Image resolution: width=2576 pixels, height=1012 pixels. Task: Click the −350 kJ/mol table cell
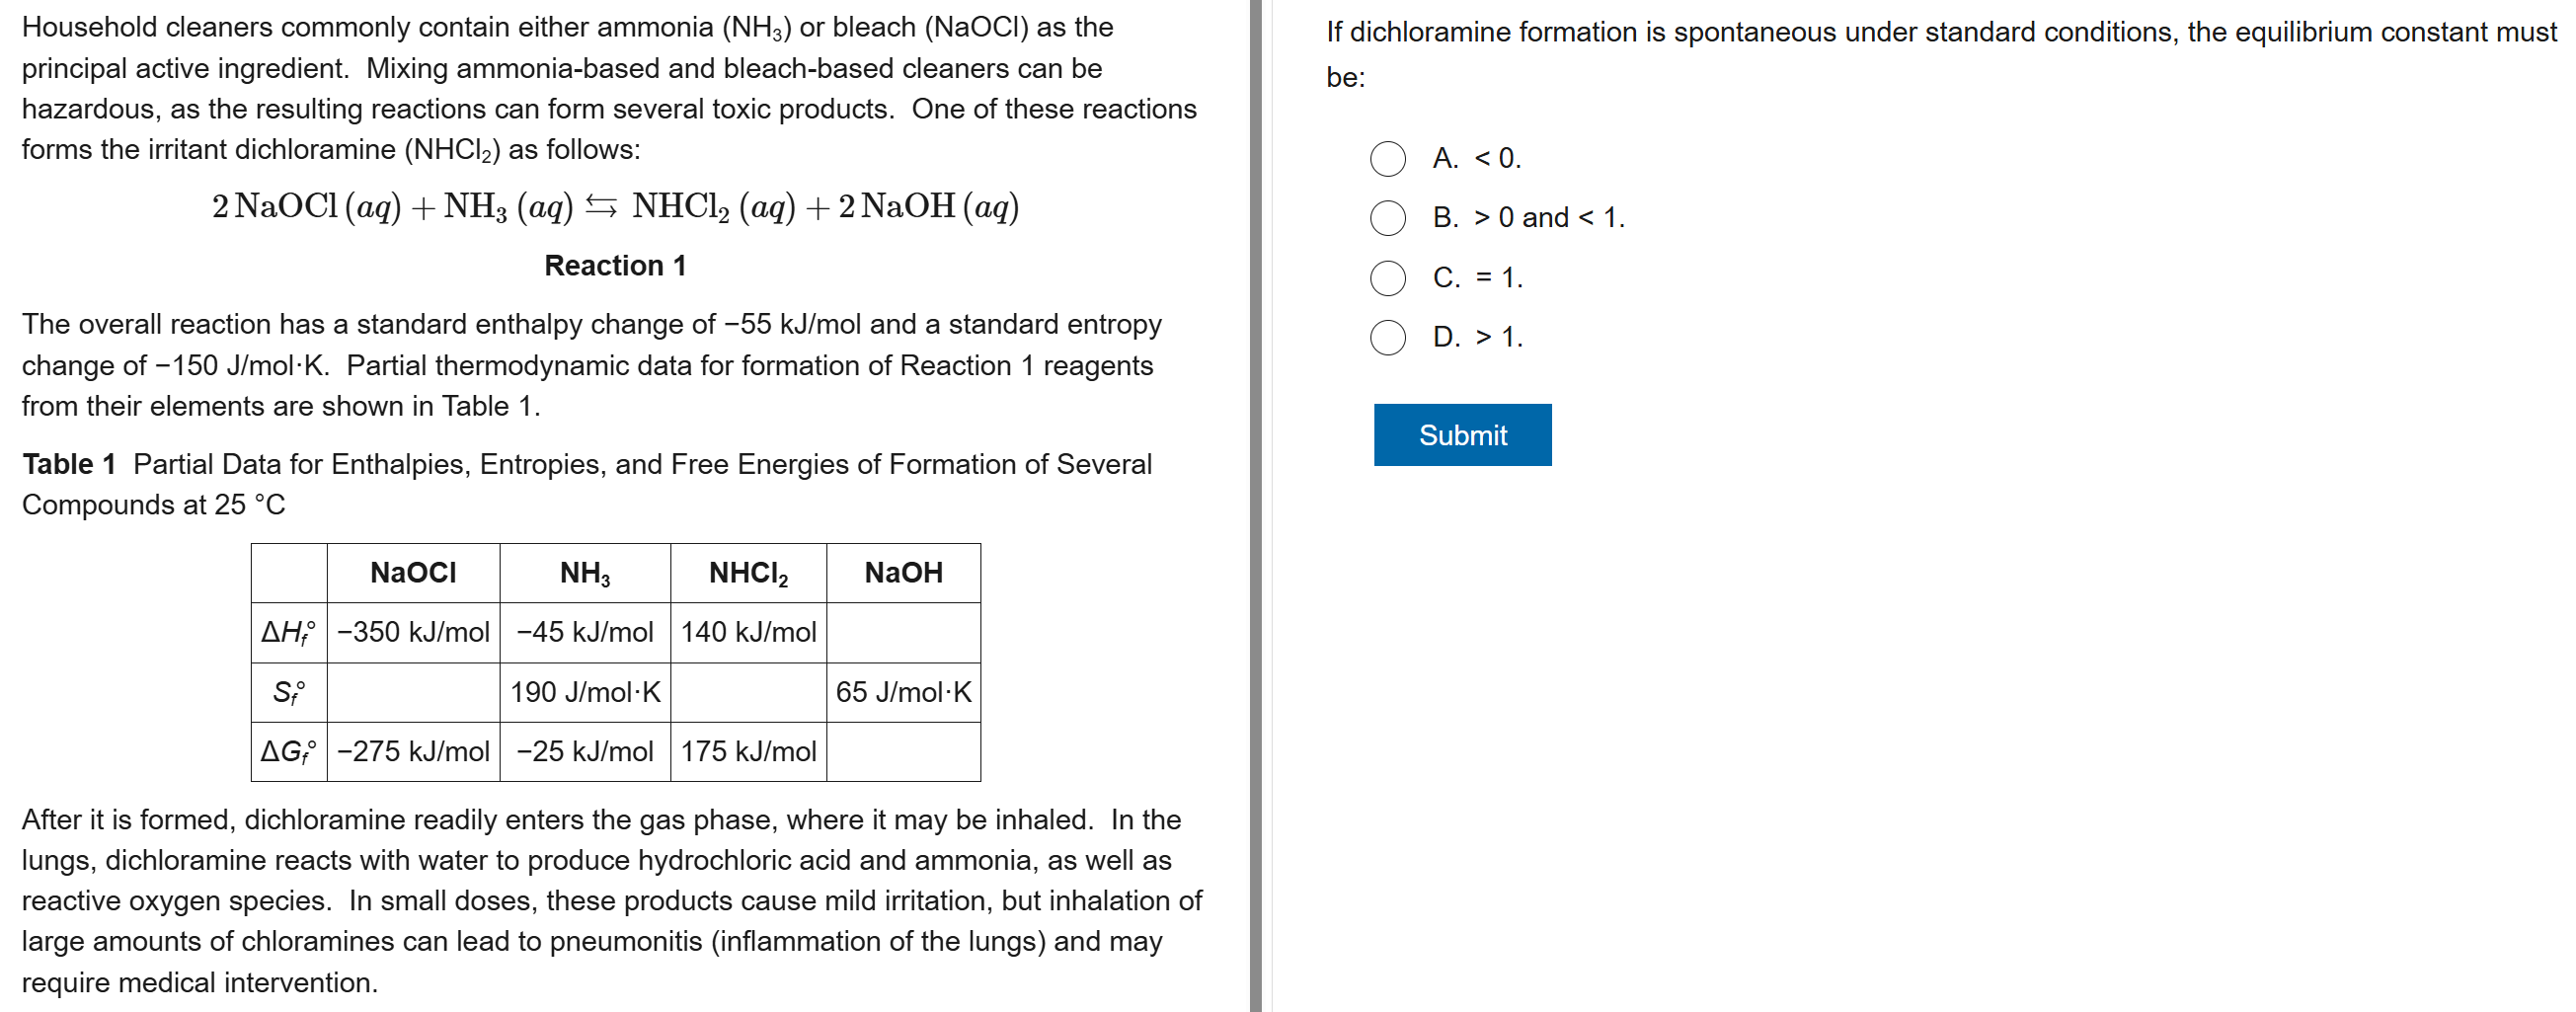point(413,632)
